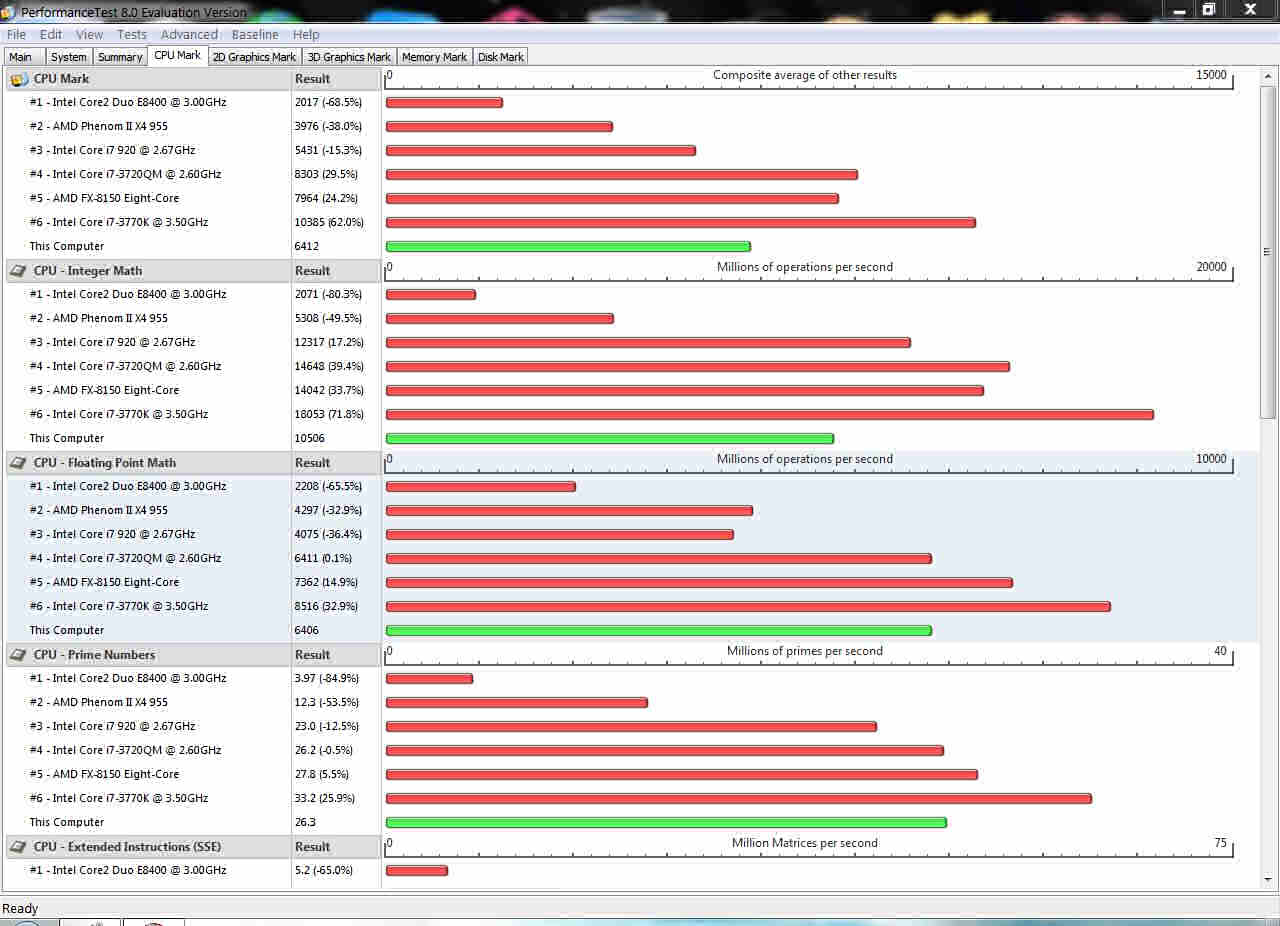The height and width of the screenshot is (926, 1280).
Task: Click result 2071 (-80.3%) in Integer Math
Action: 328,294
